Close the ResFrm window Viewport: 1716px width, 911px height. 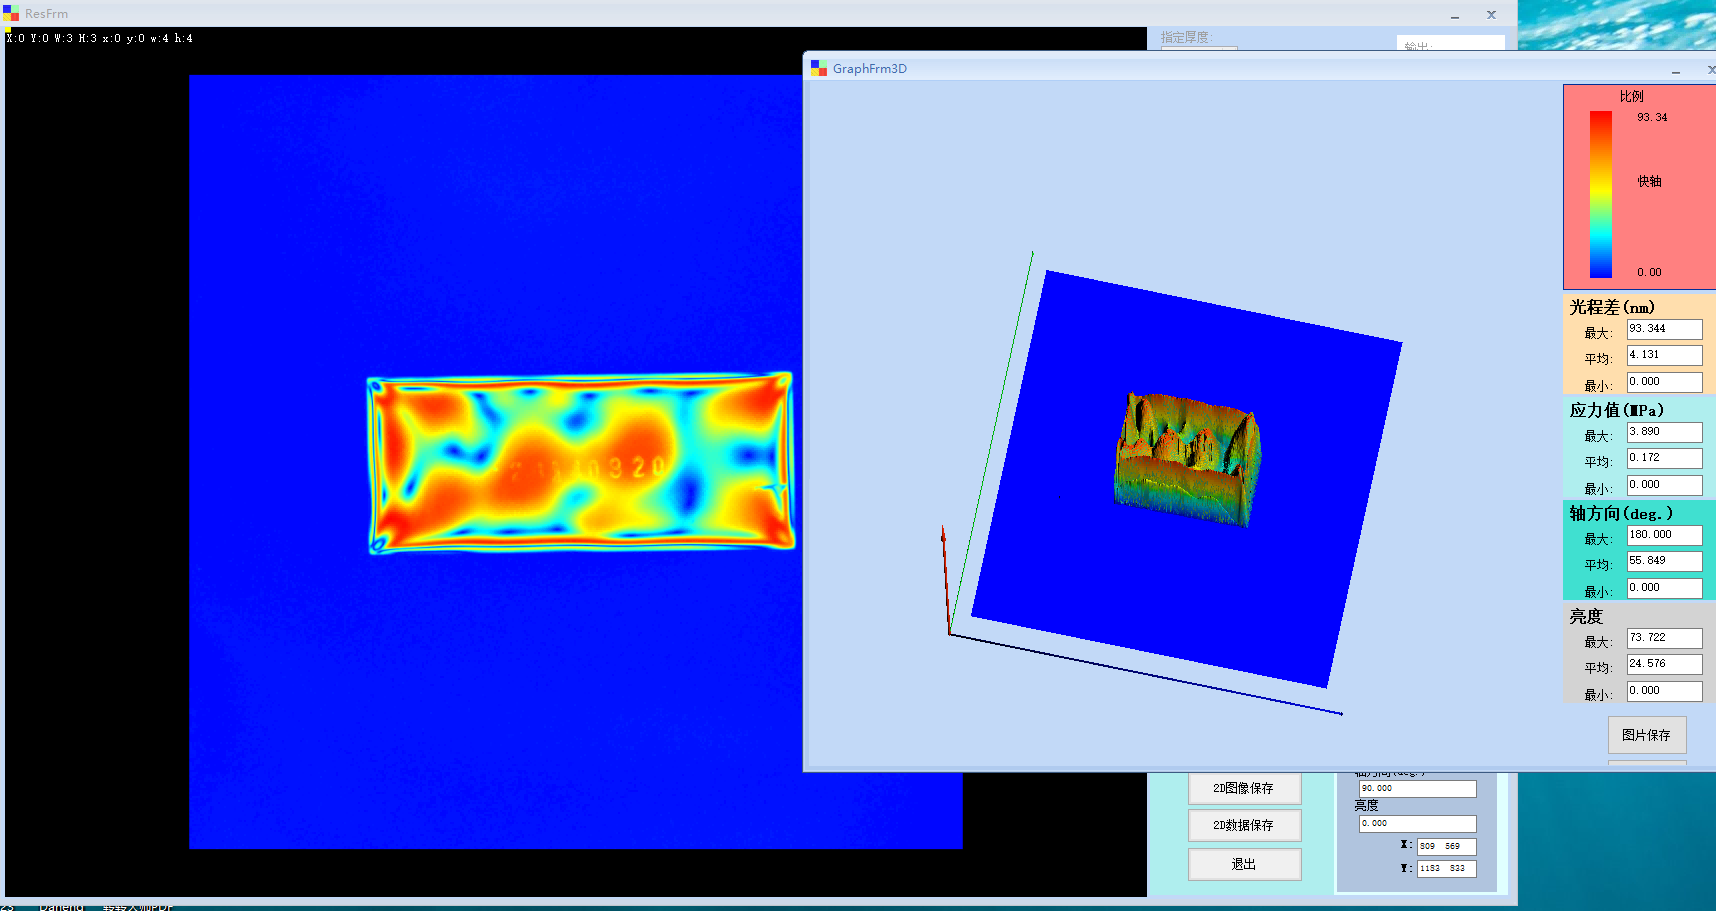(1491, 15)
